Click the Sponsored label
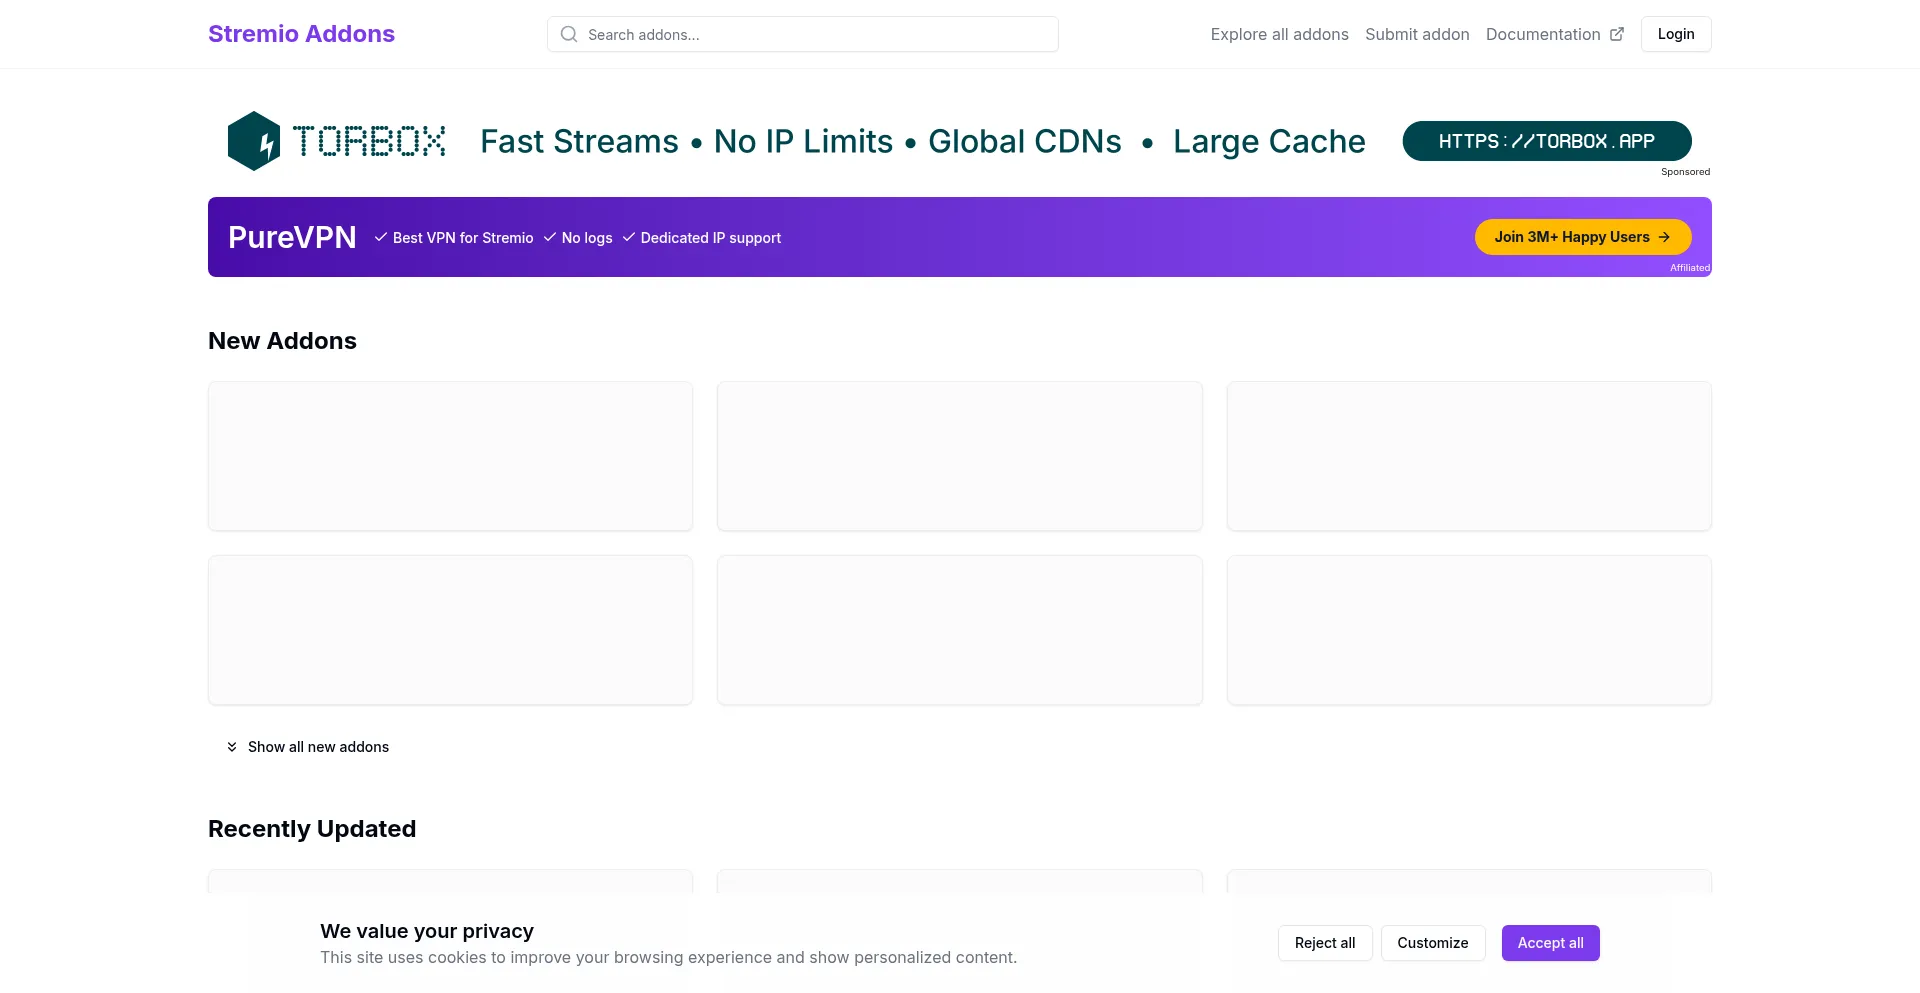The height and width of the screenshot is (993, 1920). coord(1685,172)
